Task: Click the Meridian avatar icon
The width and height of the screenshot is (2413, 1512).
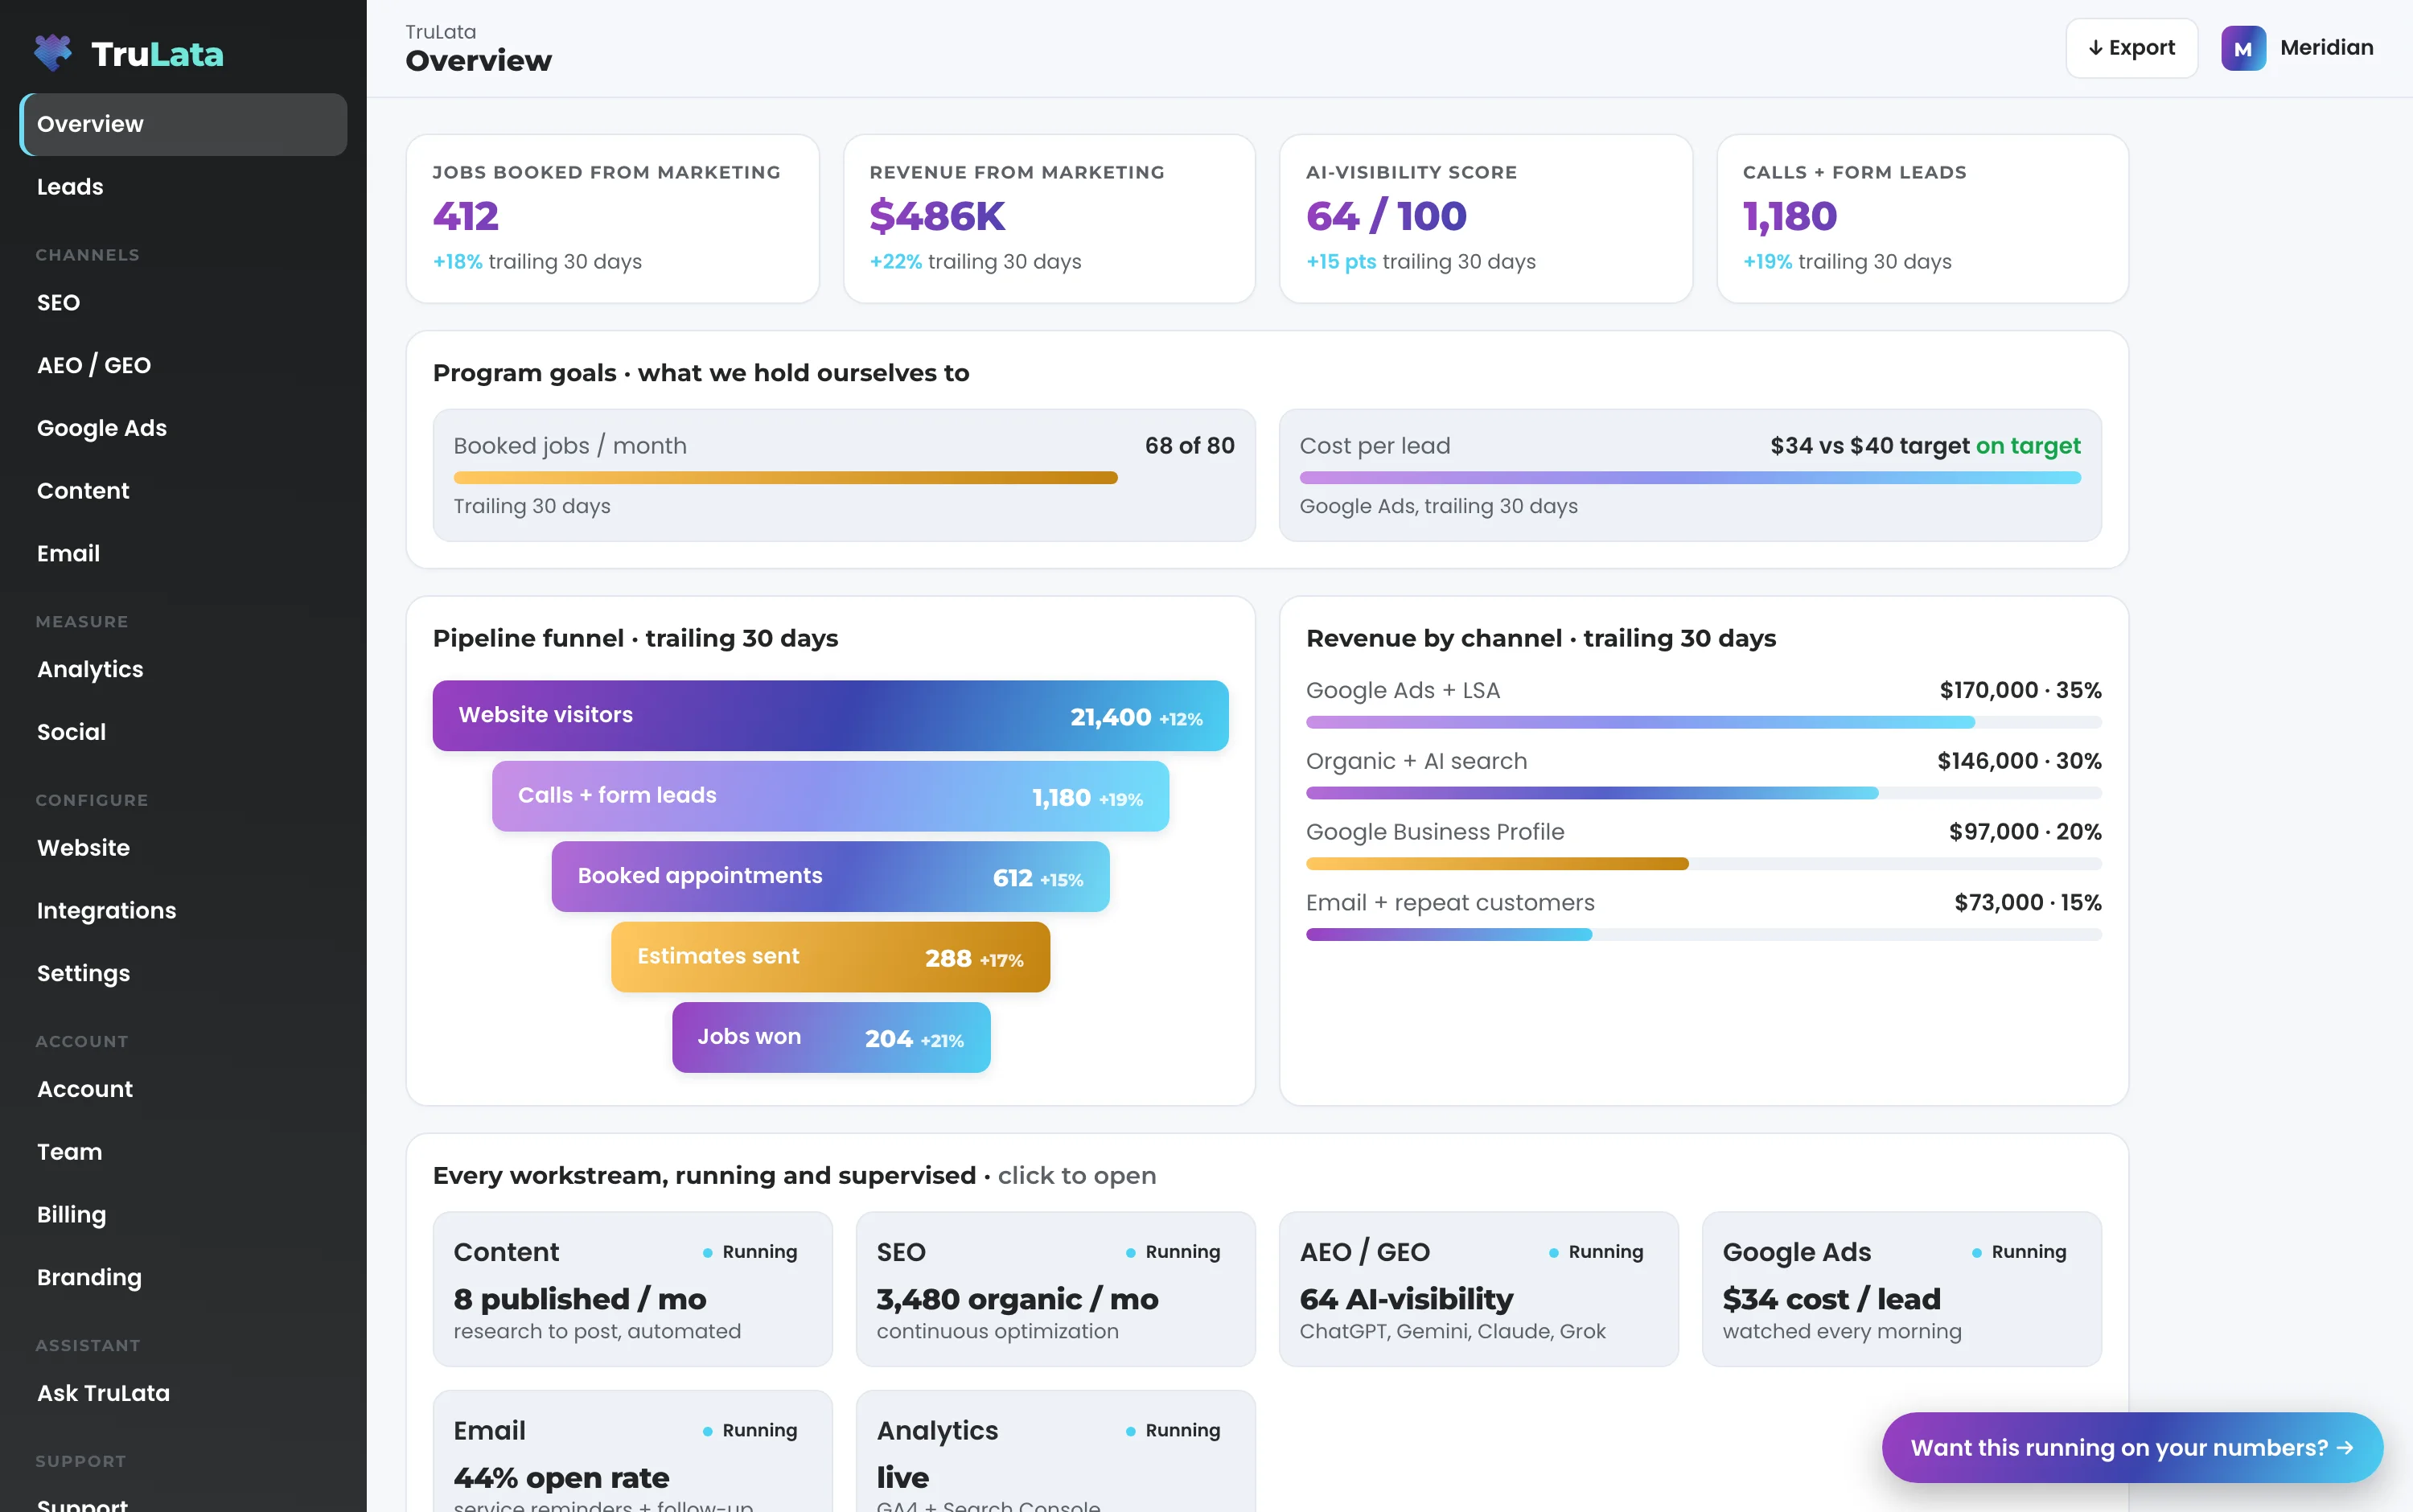Action: click(2243, 48)
